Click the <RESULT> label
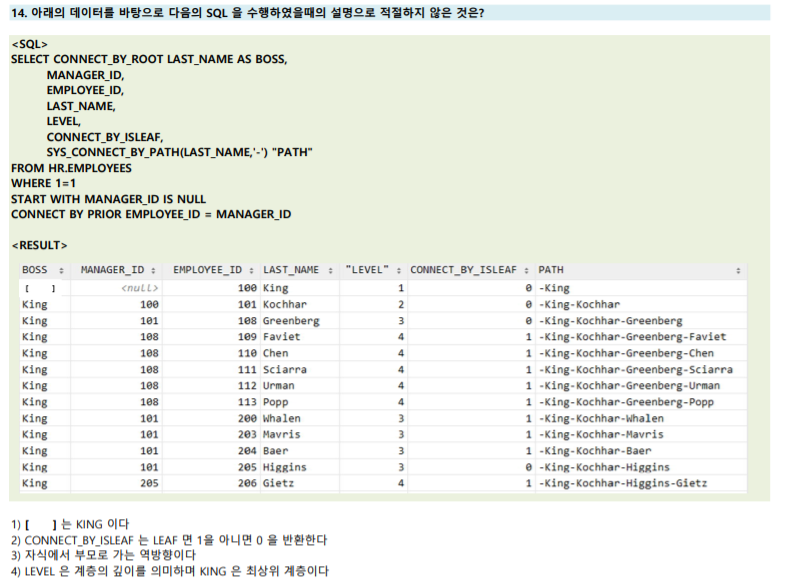Image resolution: width=785 pixels, height=578 pixels. click(x=39, y=246)
